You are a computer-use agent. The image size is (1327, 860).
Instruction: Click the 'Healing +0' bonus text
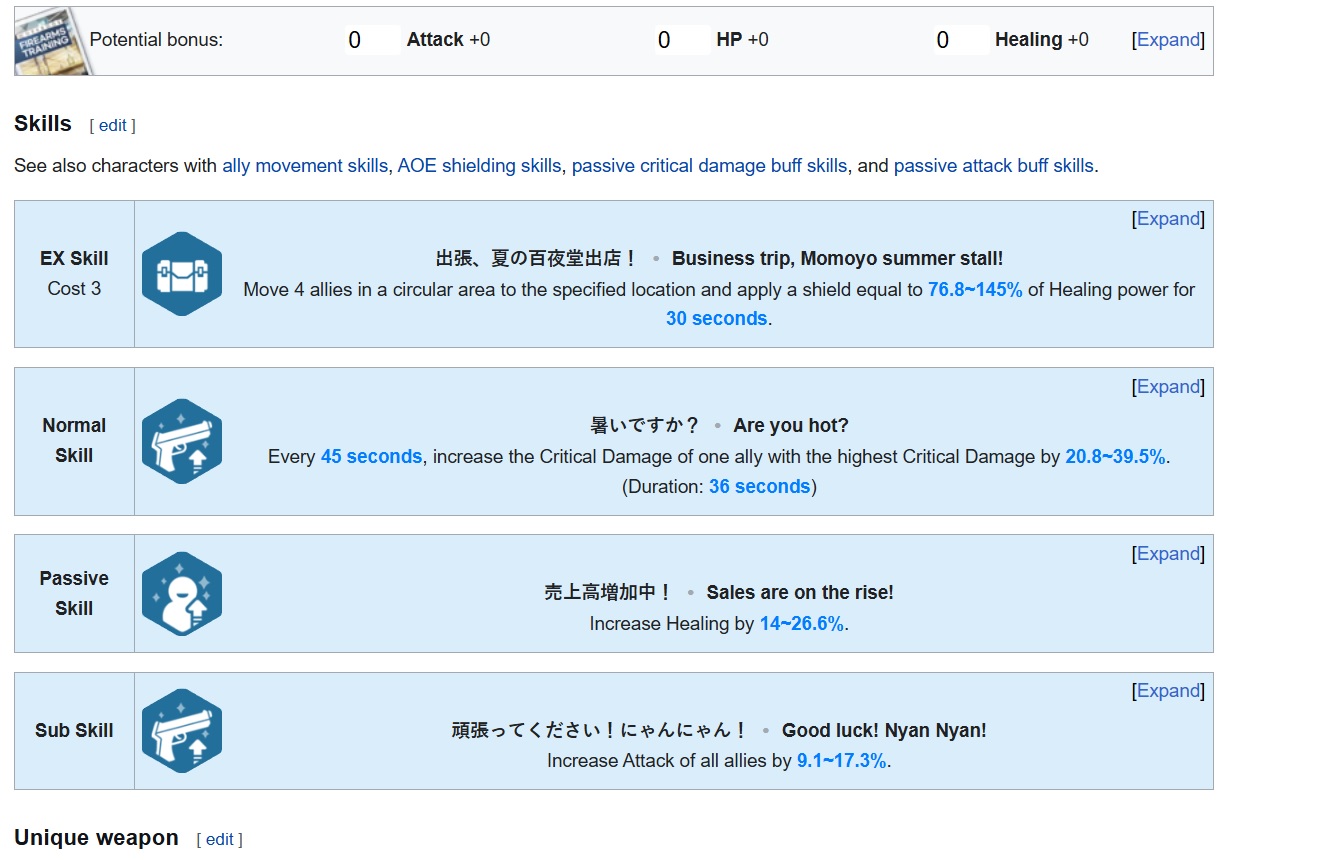(x=1041, y=40)
